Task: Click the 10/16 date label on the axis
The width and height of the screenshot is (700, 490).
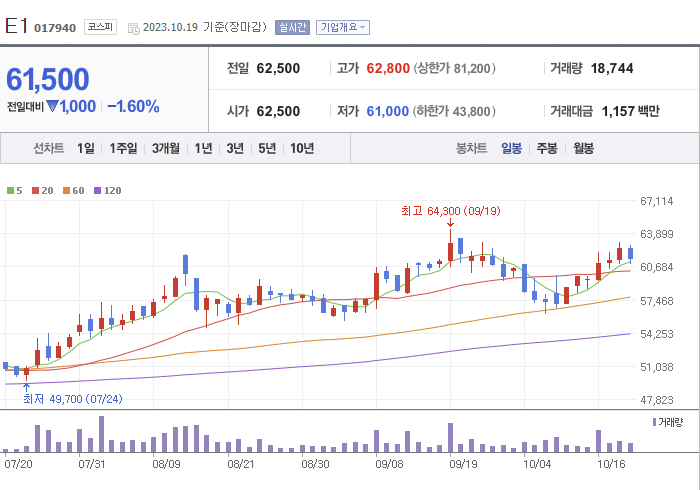Action: [611, 464]
